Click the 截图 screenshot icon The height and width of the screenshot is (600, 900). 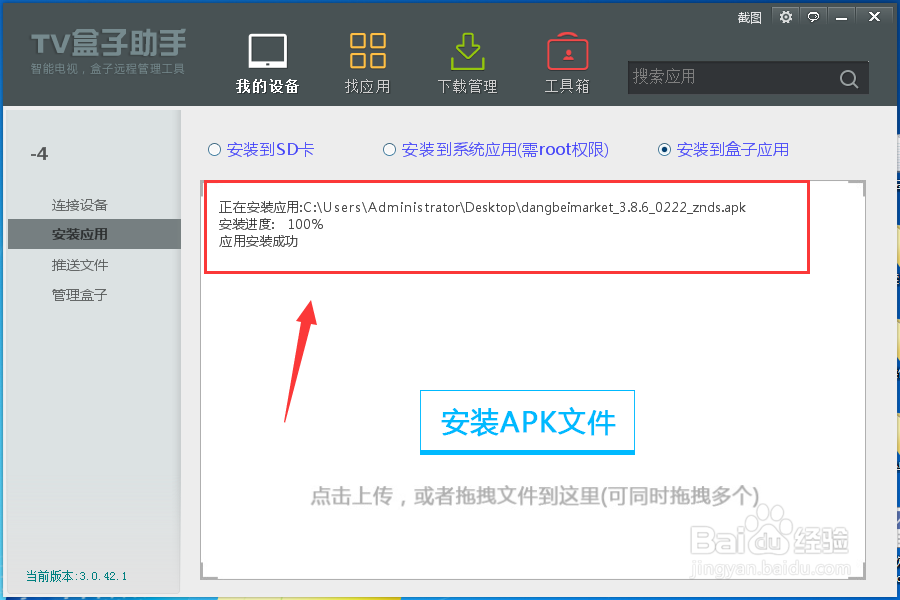click(748, 17)
